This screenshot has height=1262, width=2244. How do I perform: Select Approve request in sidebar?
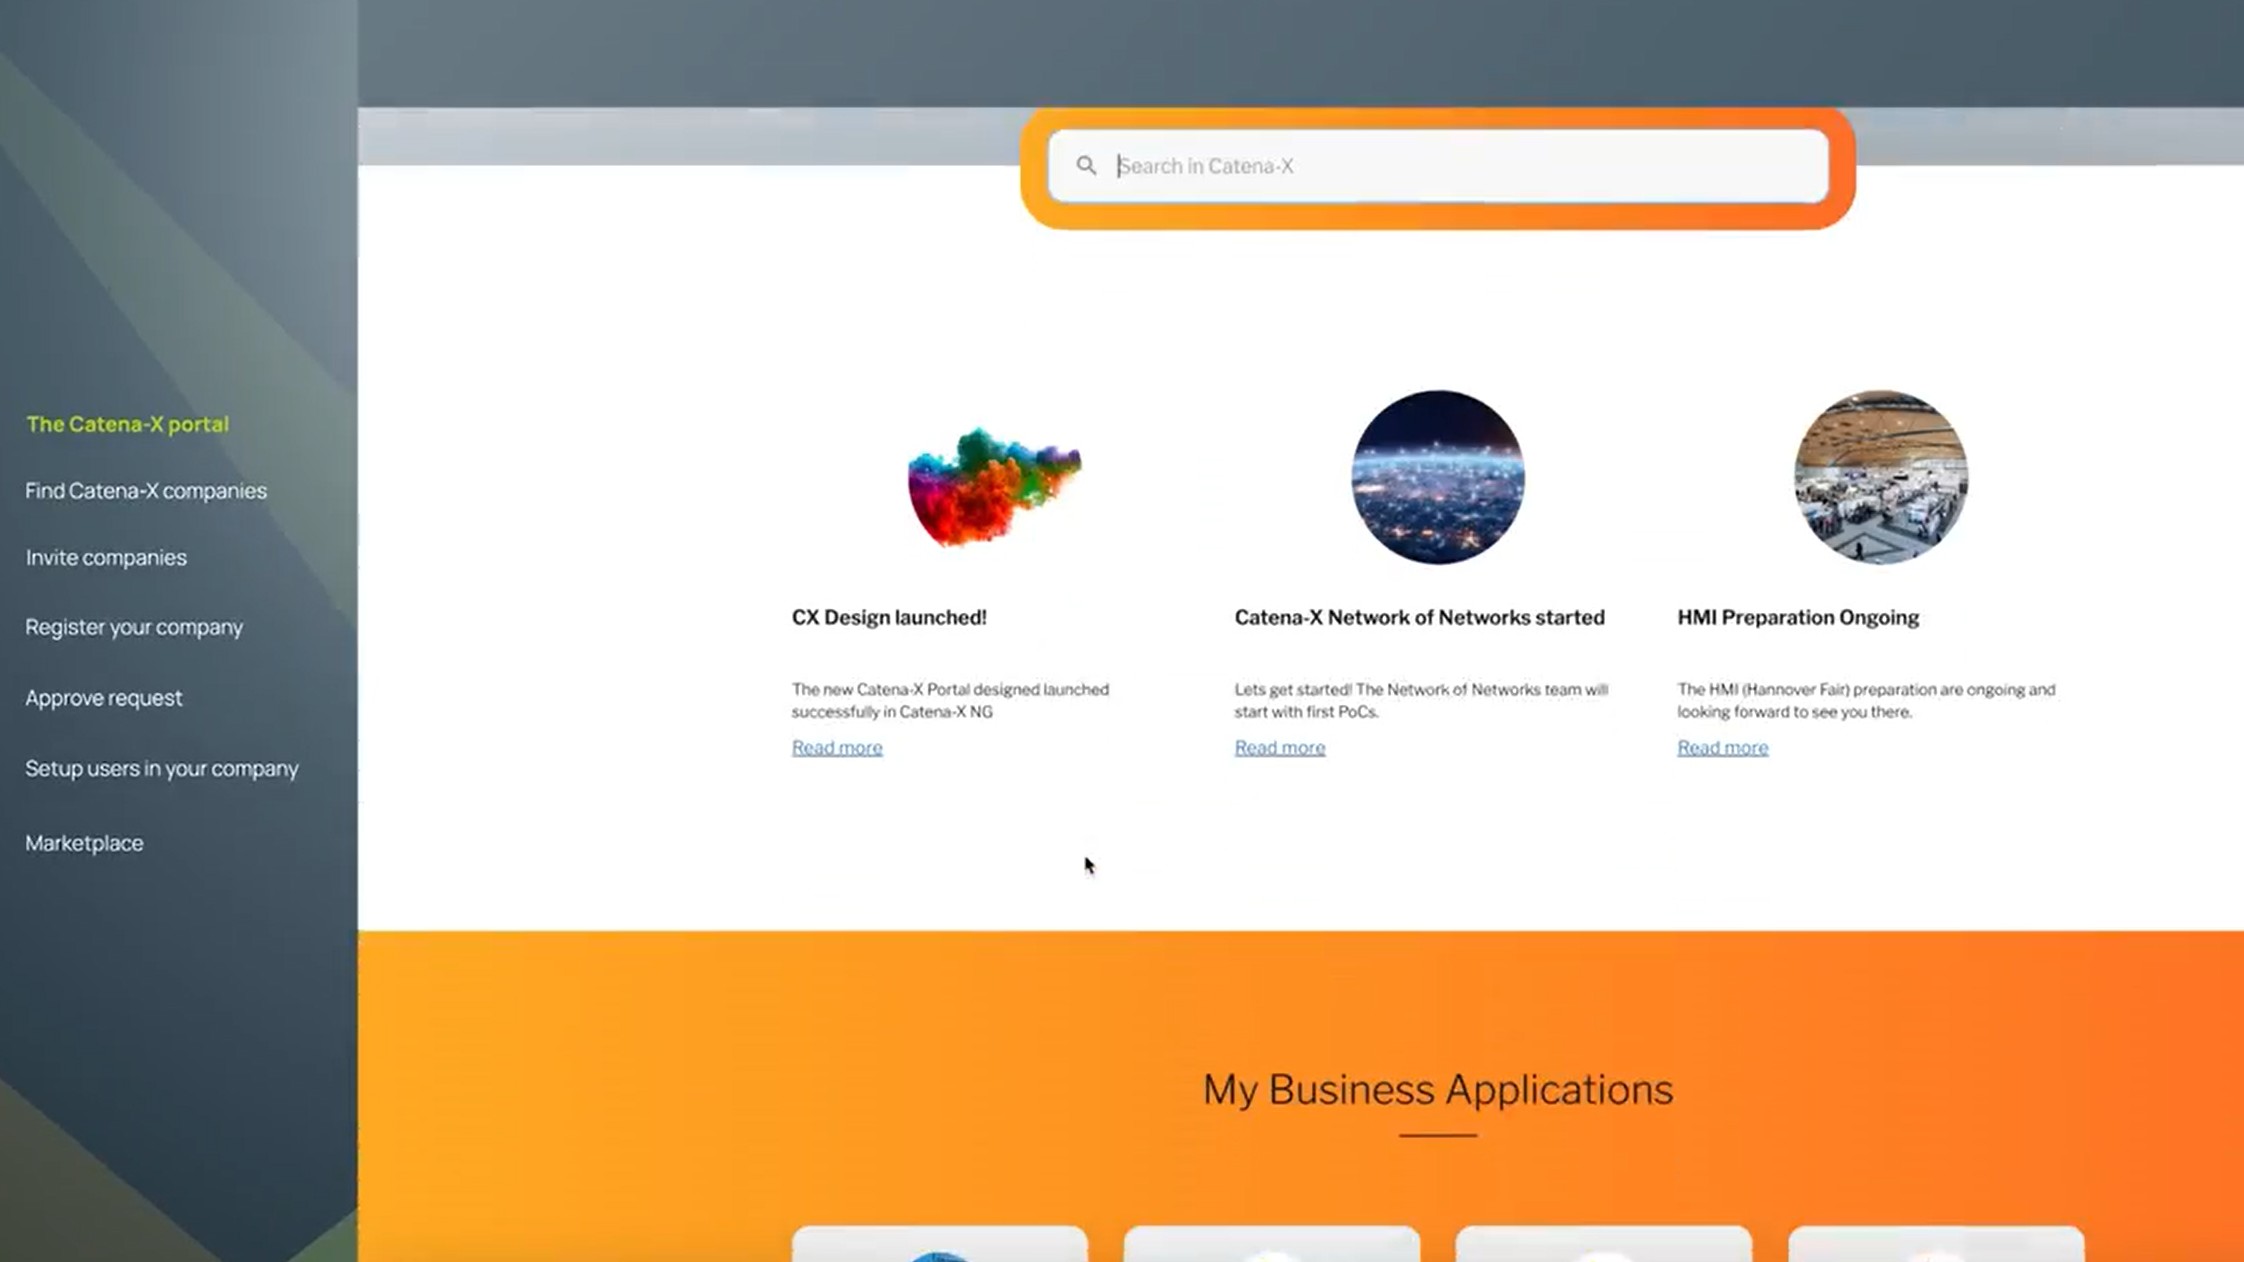click(104, 698)
